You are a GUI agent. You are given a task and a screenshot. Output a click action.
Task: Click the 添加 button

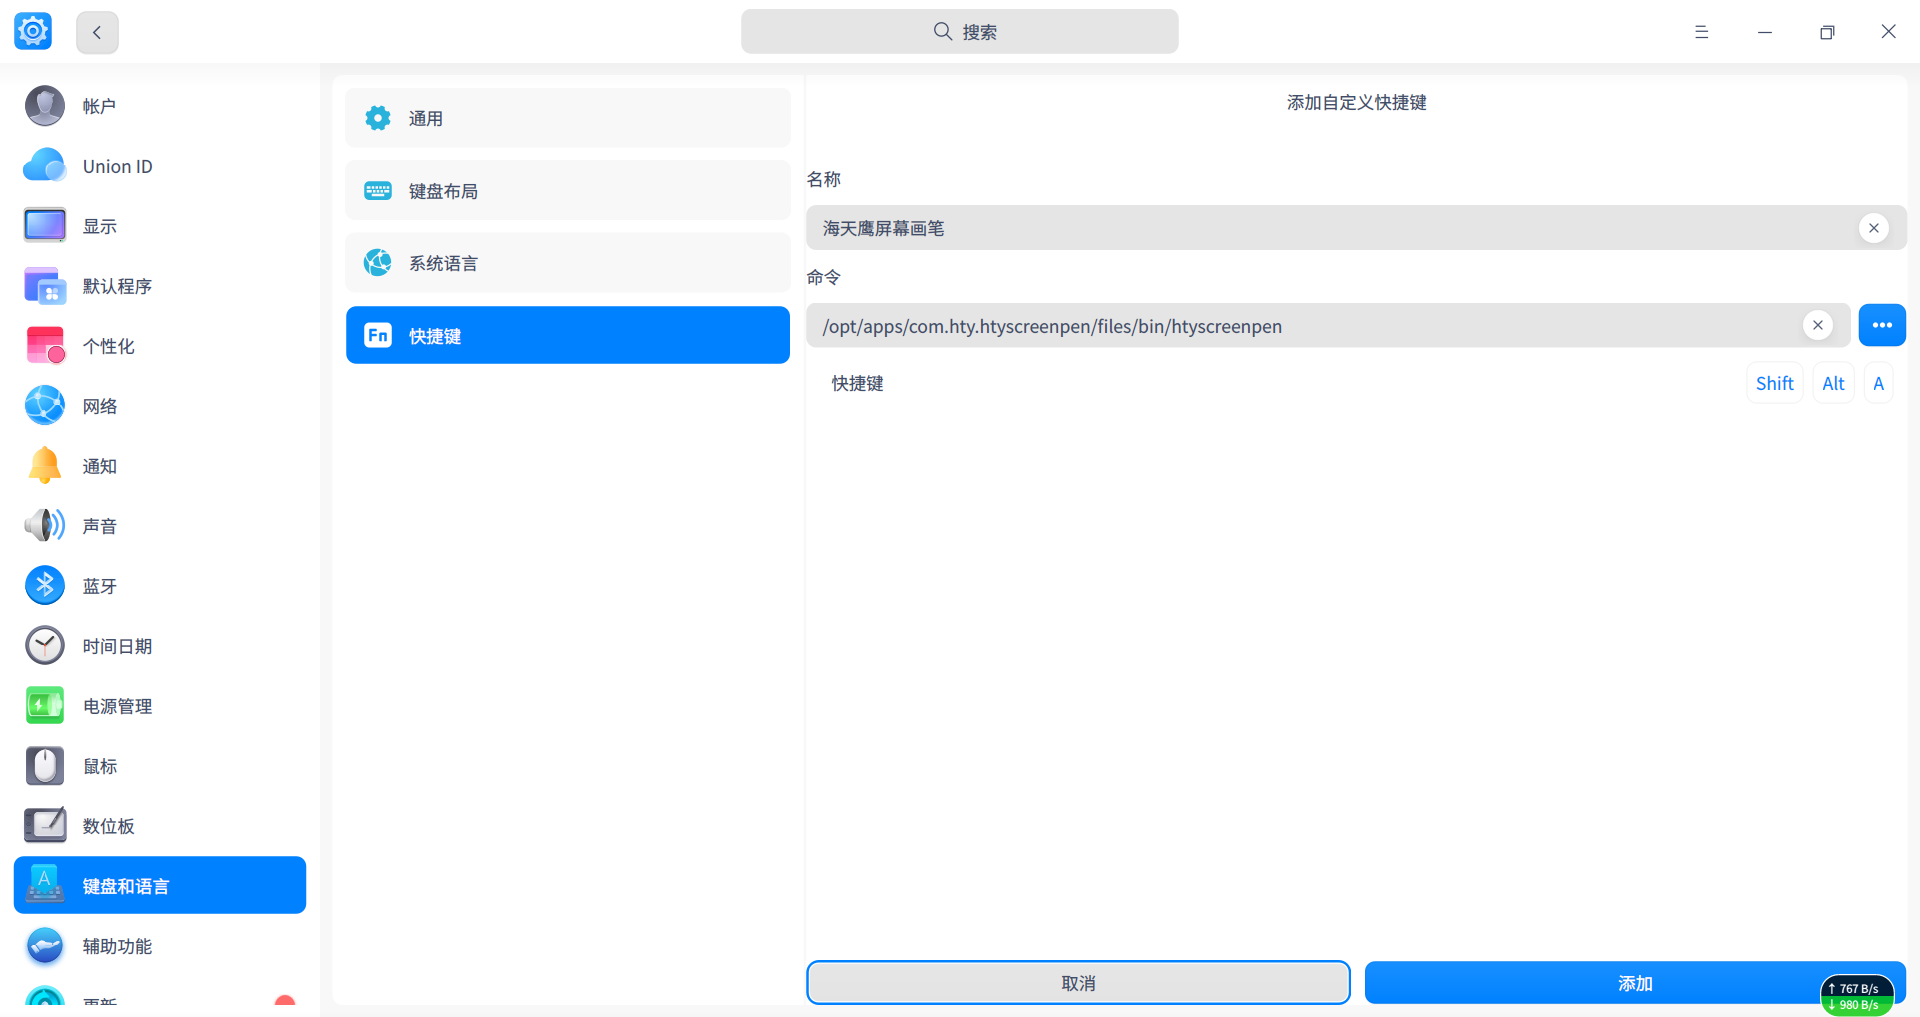pos(1635,983)
